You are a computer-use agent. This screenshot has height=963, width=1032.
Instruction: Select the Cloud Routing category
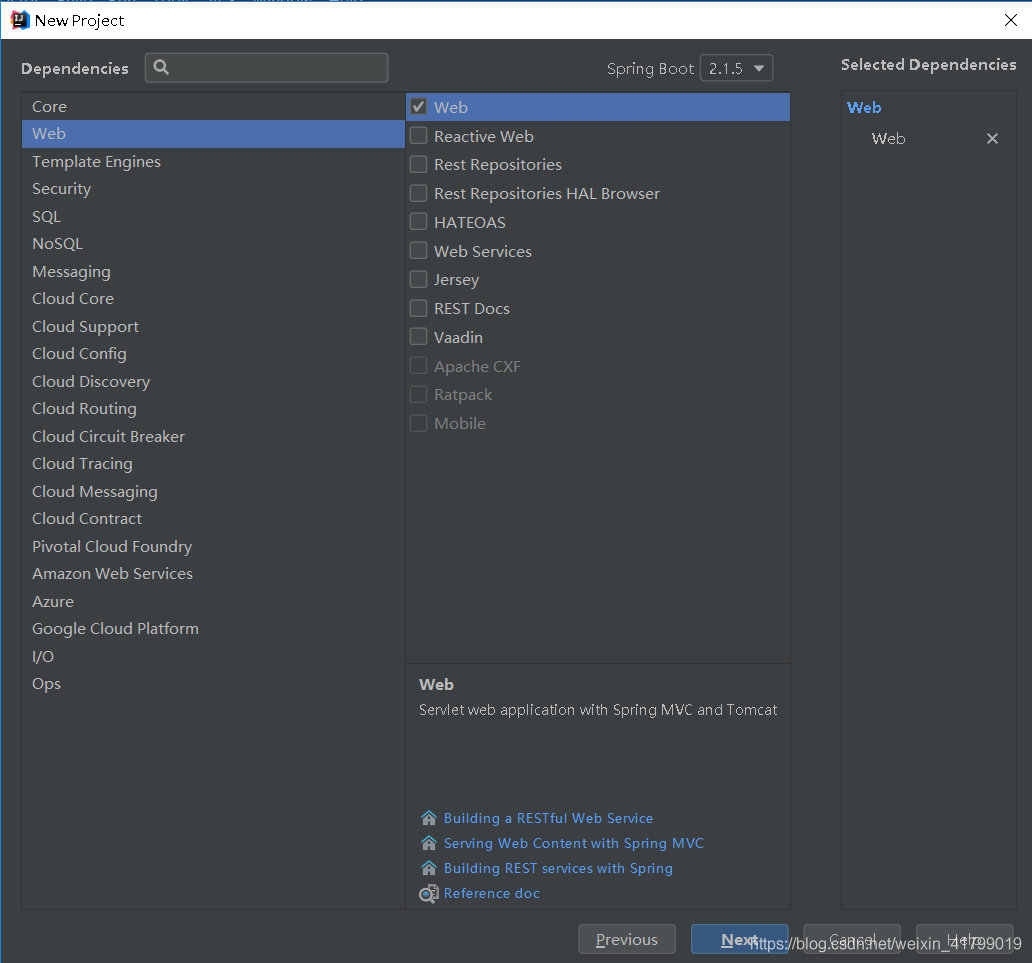point(213,409)
